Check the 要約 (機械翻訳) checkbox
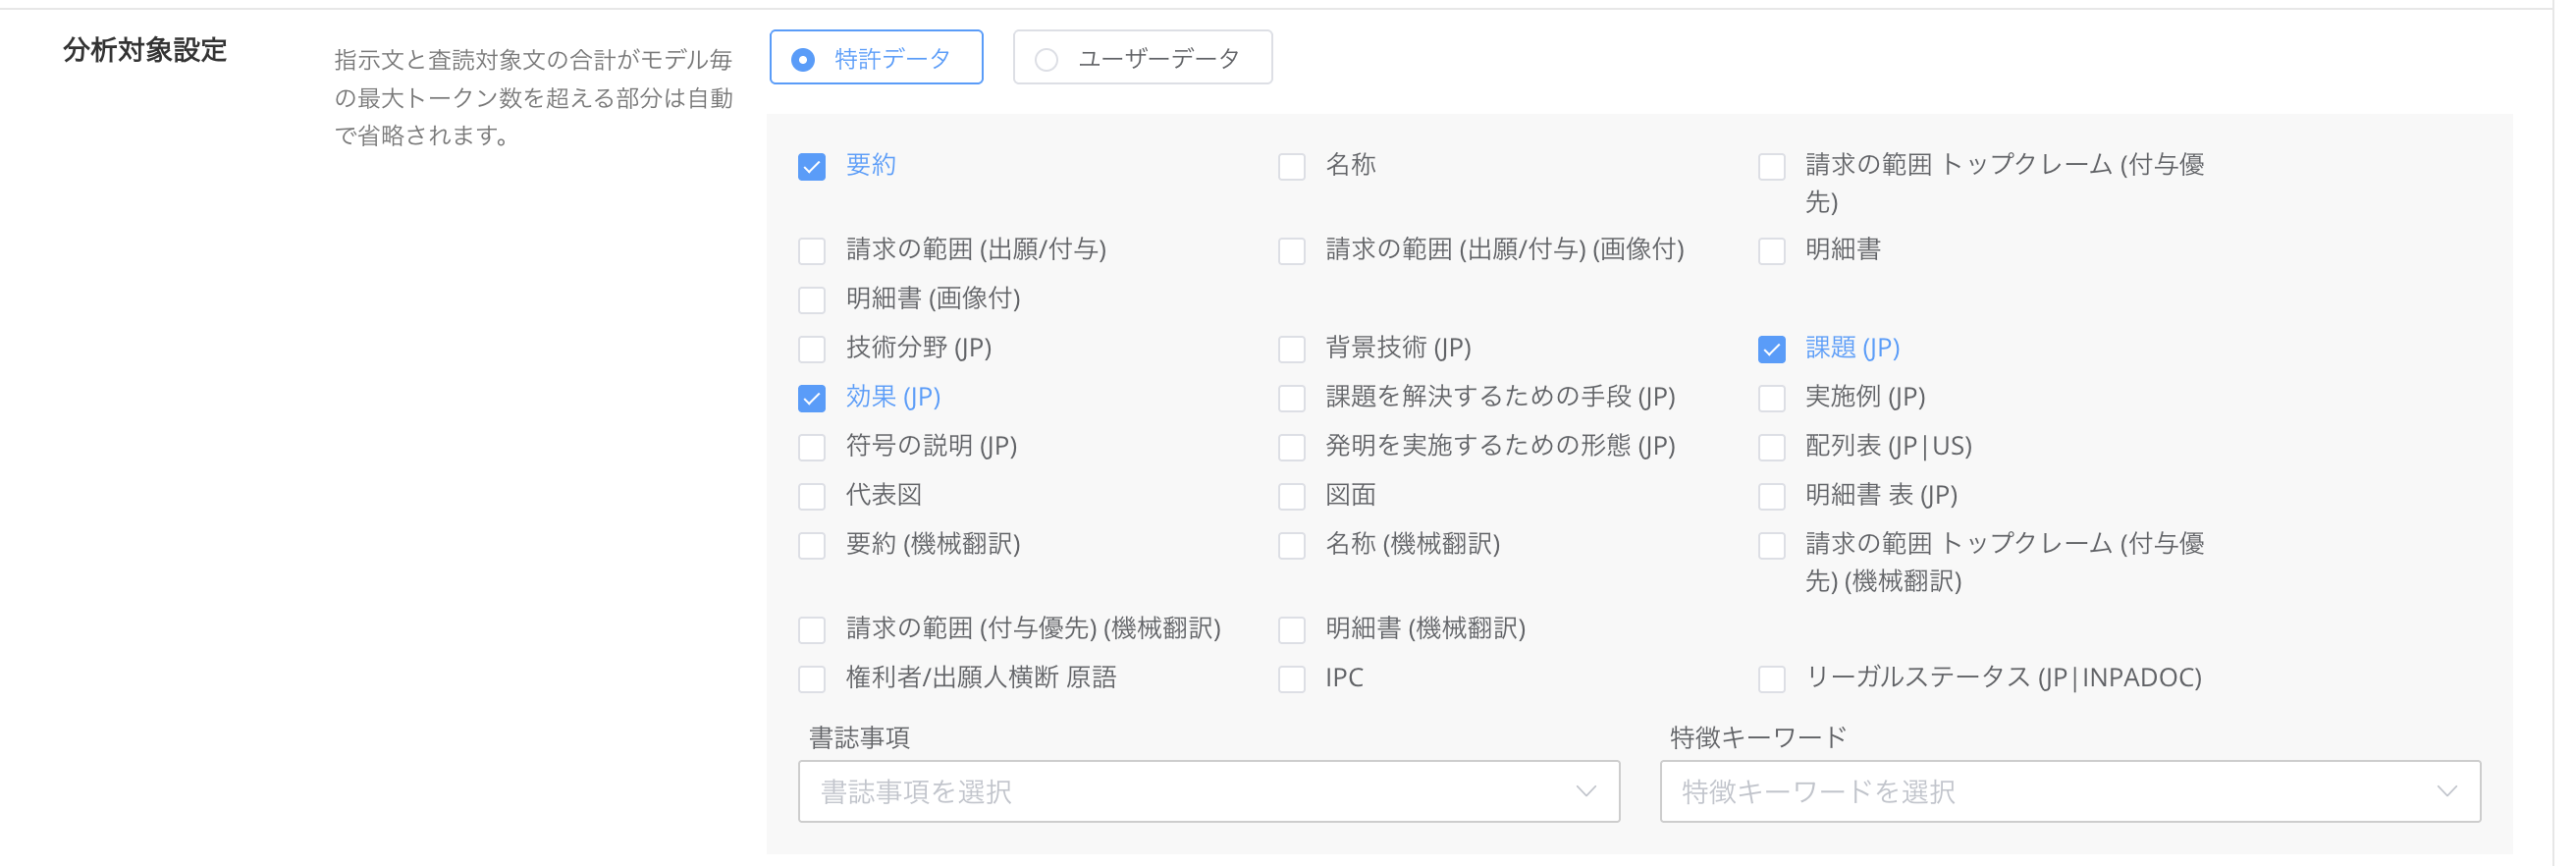The height and width of the screenshot is (866, 2576). (812, 545)
